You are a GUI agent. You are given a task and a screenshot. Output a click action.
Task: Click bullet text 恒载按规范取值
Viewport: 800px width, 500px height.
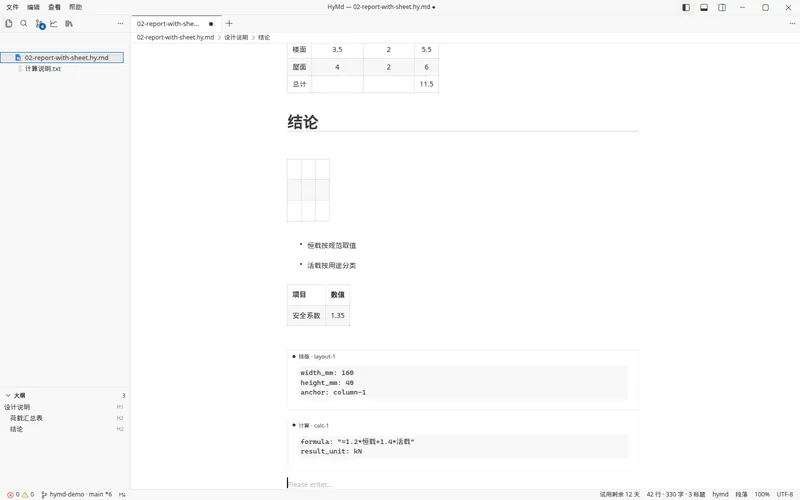[332, 245]
